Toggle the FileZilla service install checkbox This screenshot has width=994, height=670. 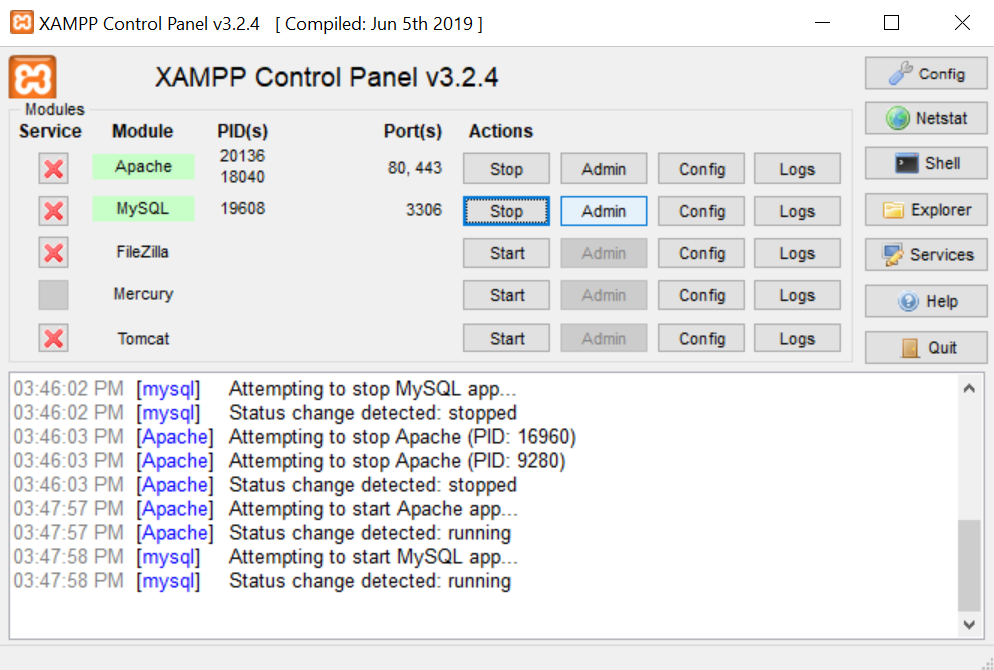[54, 253]
